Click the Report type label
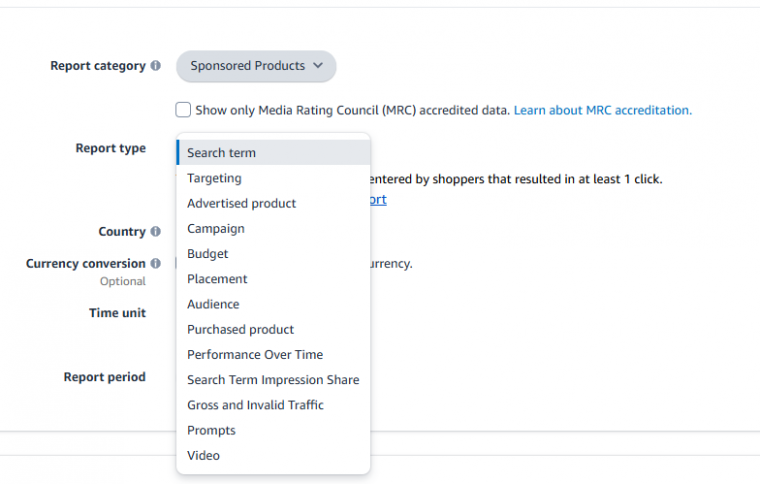 (111, 148)
